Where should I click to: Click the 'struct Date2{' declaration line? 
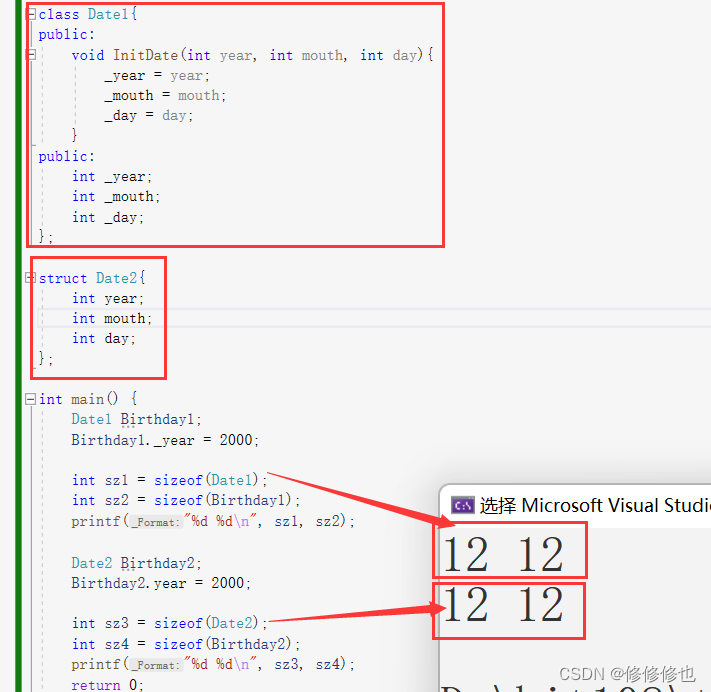click(x=92, y=278)
